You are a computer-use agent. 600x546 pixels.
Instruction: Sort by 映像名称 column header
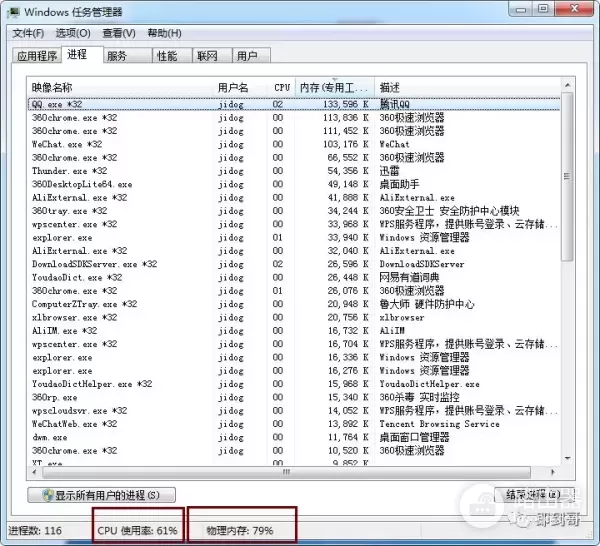pos(120,88)
